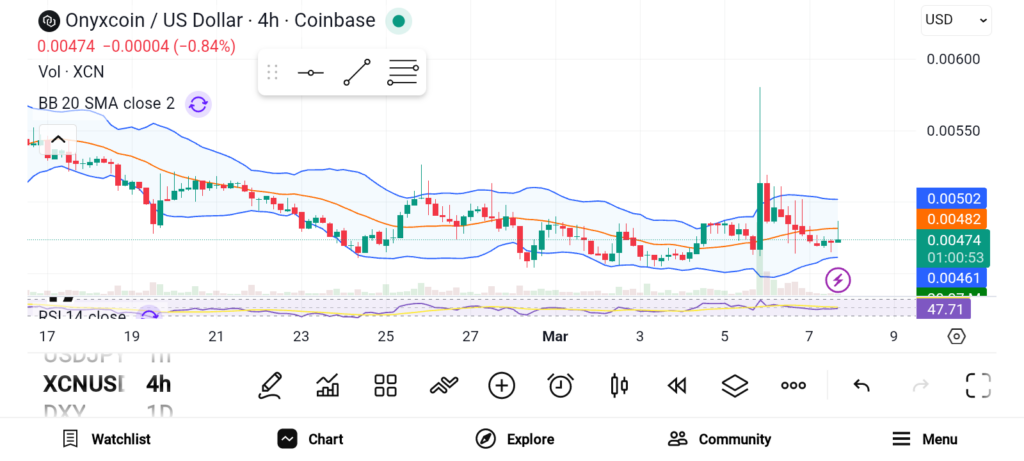1024x461 pixels.
Task: Open the grid layout templates icon
Action: (x=385, y=385)
